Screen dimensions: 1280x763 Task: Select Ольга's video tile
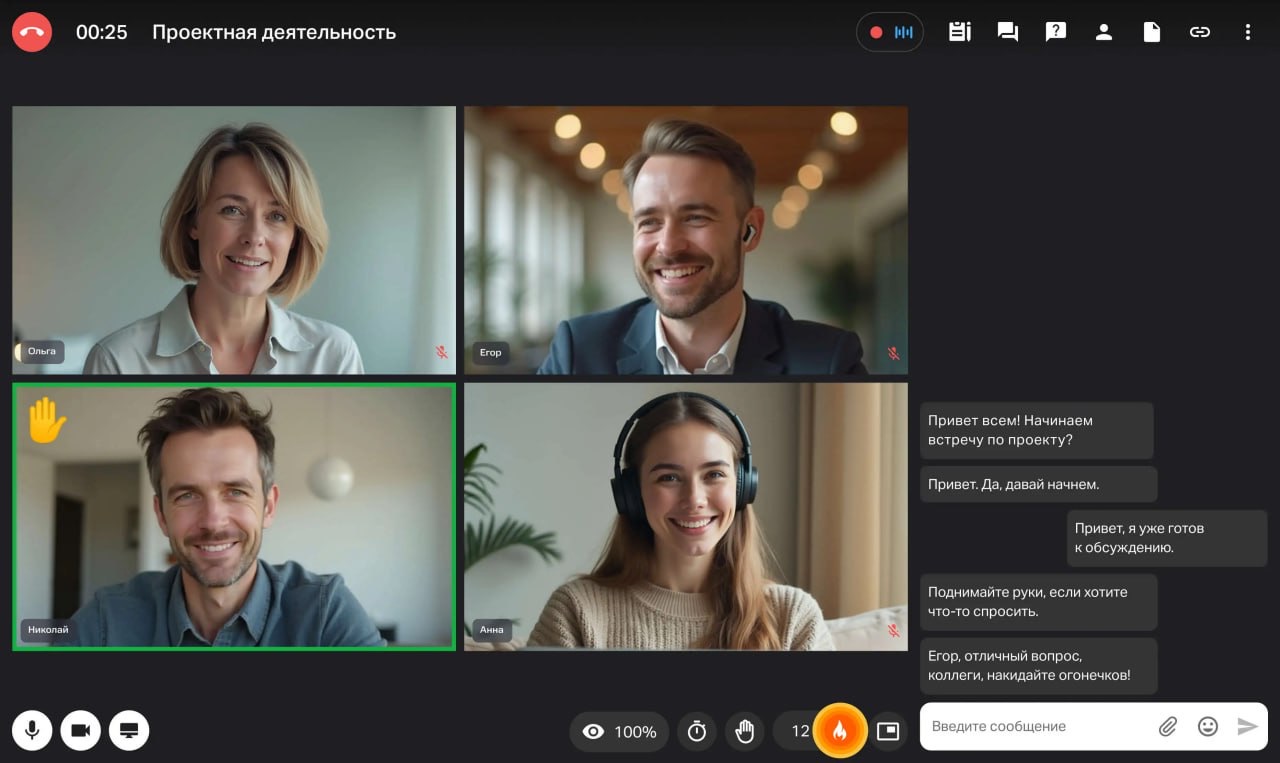point(234,240)
